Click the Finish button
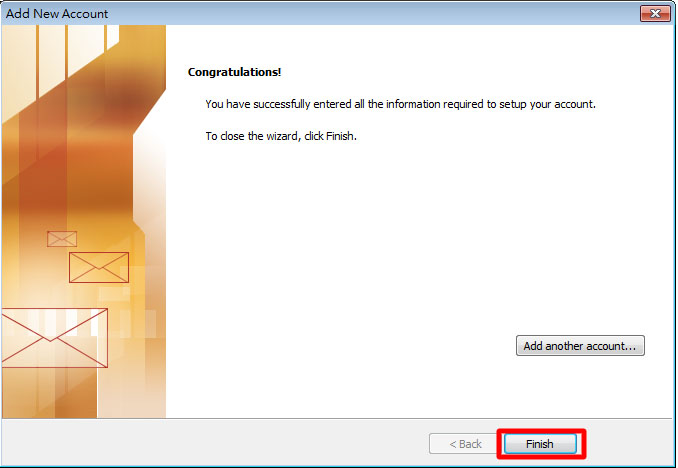 point(540,444)
